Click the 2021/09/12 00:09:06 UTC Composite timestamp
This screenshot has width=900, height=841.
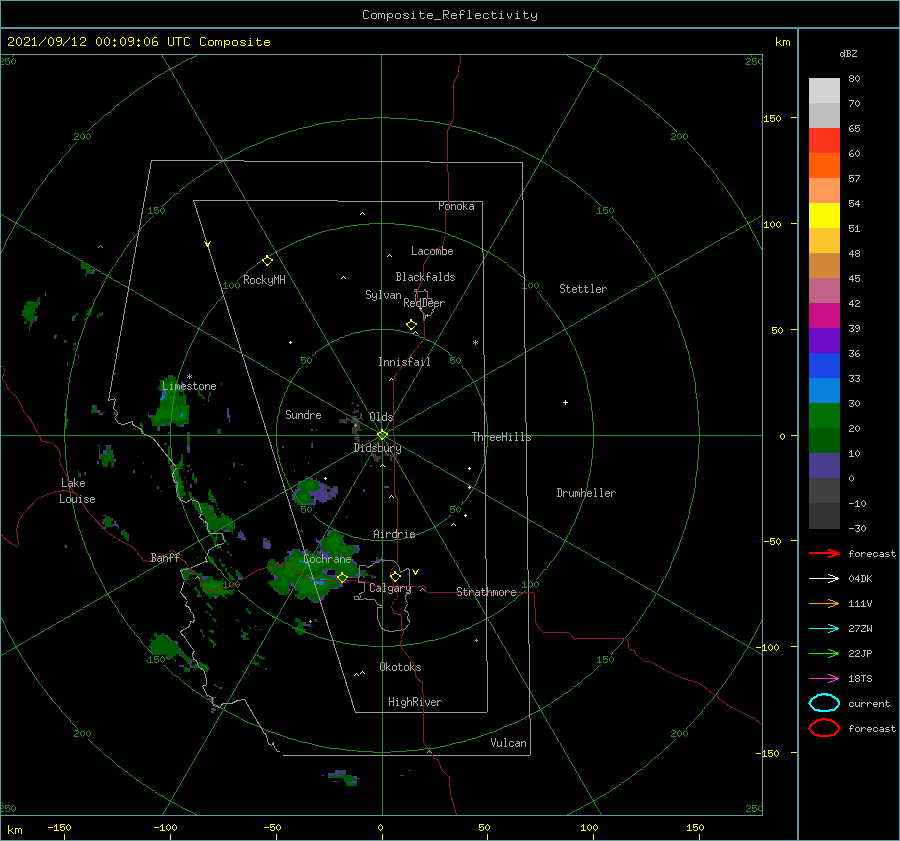click(138, 42)
